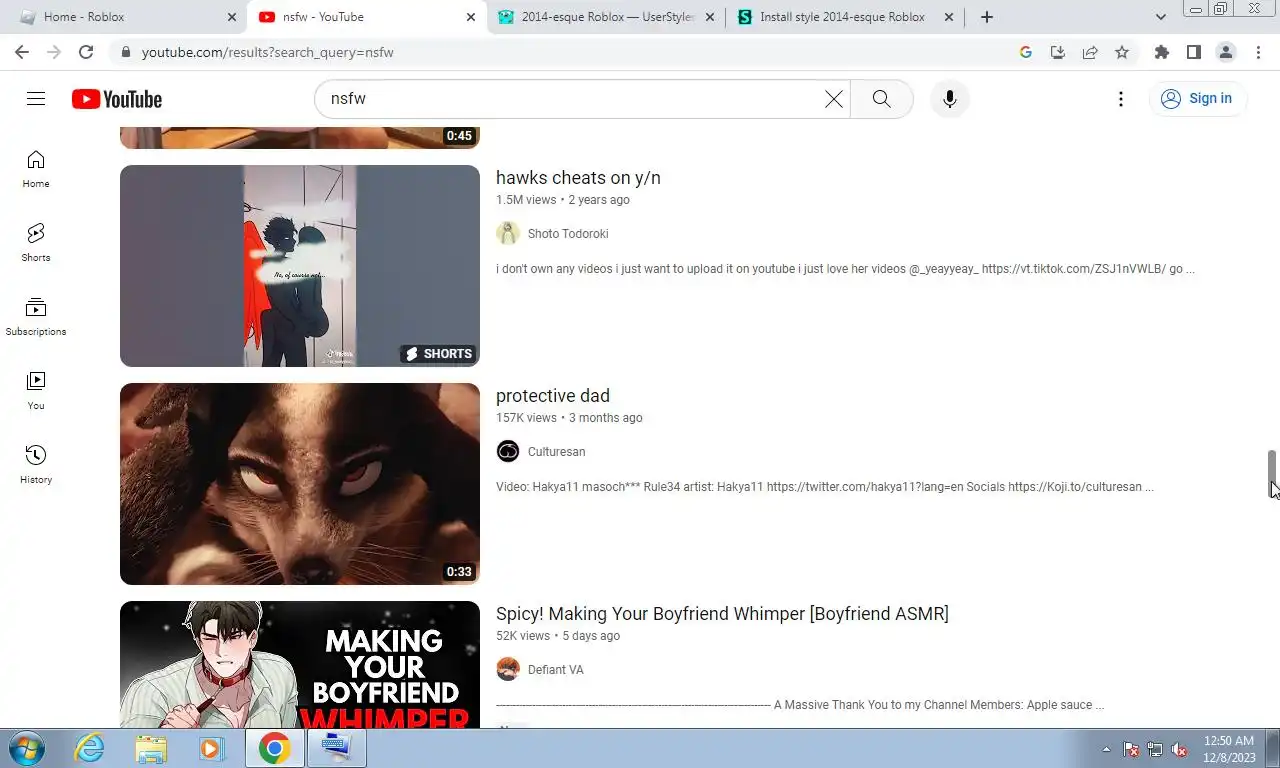Click the address bar URL
This screenshot has height=768, width=1280.
[268, 52]
